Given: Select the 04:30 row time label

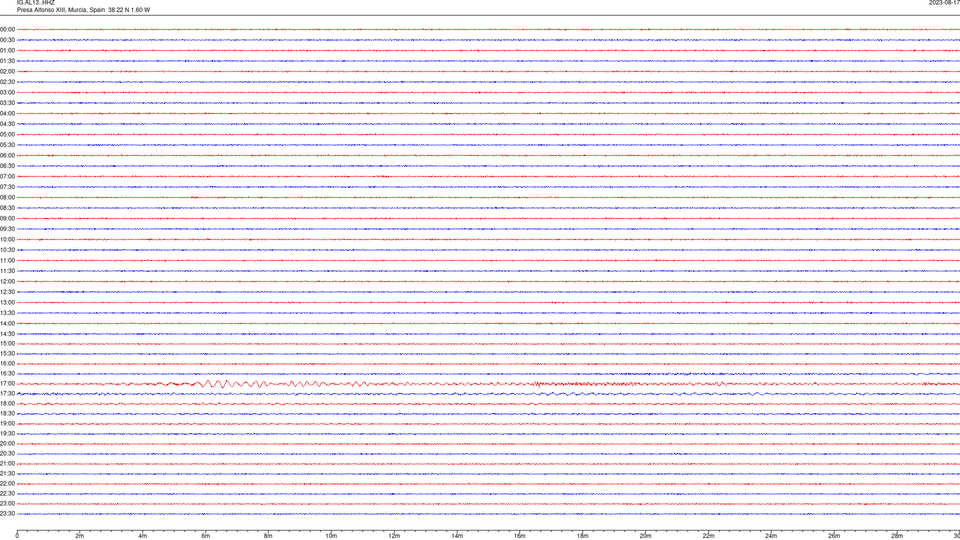Looking at the screenshot, I should click(7, 124).
